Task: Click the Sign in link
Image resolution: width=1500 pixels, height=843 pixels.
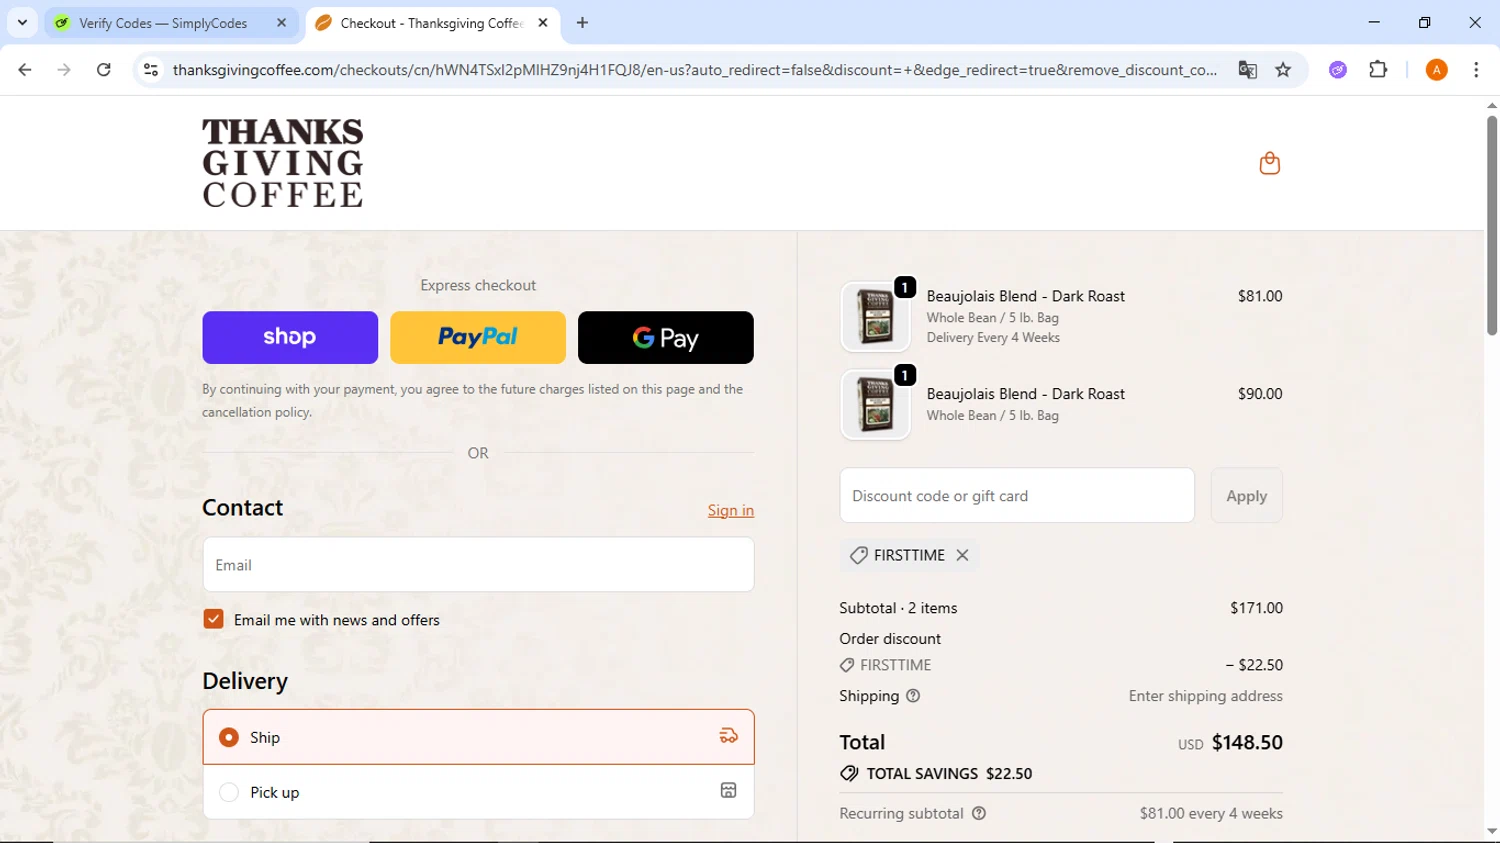Action: pos(731,510)
